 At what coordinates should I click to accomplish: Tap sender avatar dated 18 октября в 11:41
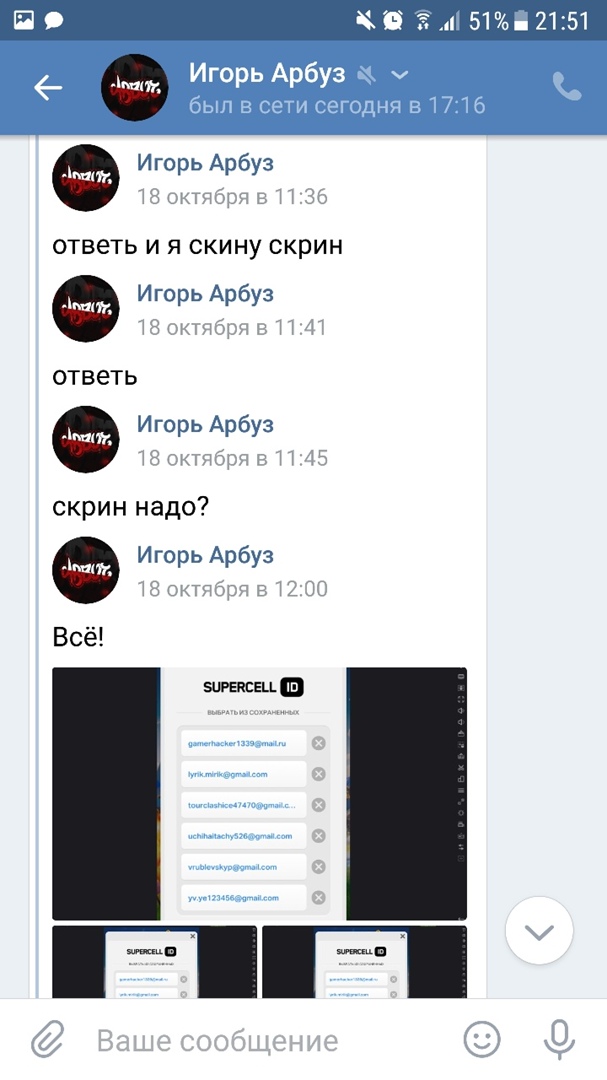click(85, 309)
